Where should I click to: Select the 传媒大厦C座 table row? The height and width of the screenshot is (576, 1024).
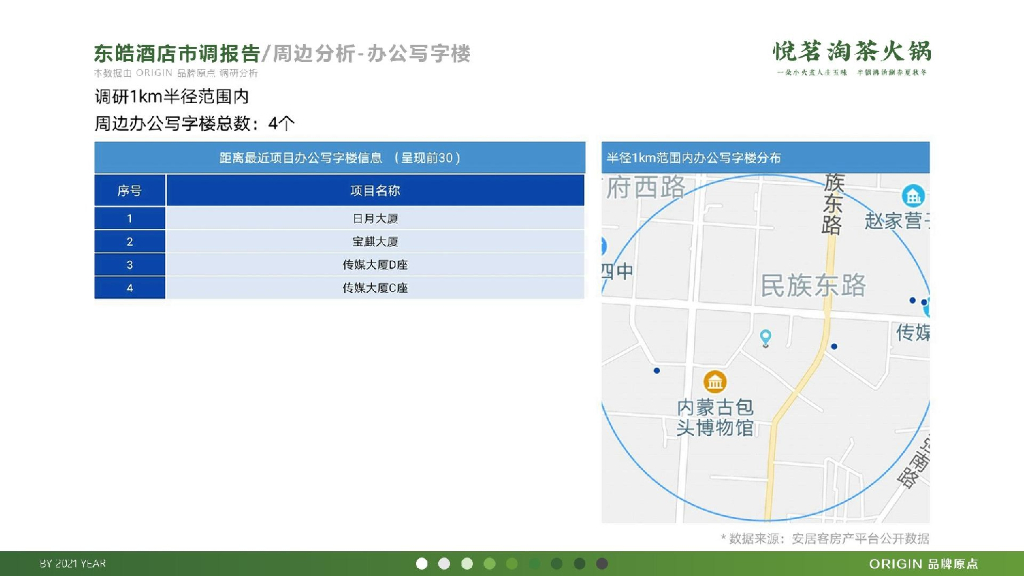373,289
